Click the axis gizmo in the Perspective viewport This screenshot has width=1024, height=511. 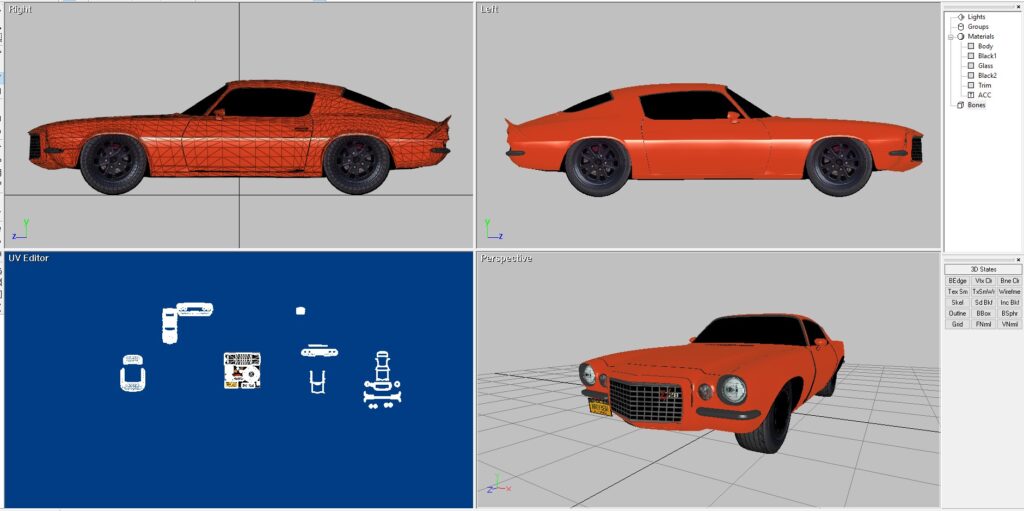pyautogui.click(x=500, y=484)
